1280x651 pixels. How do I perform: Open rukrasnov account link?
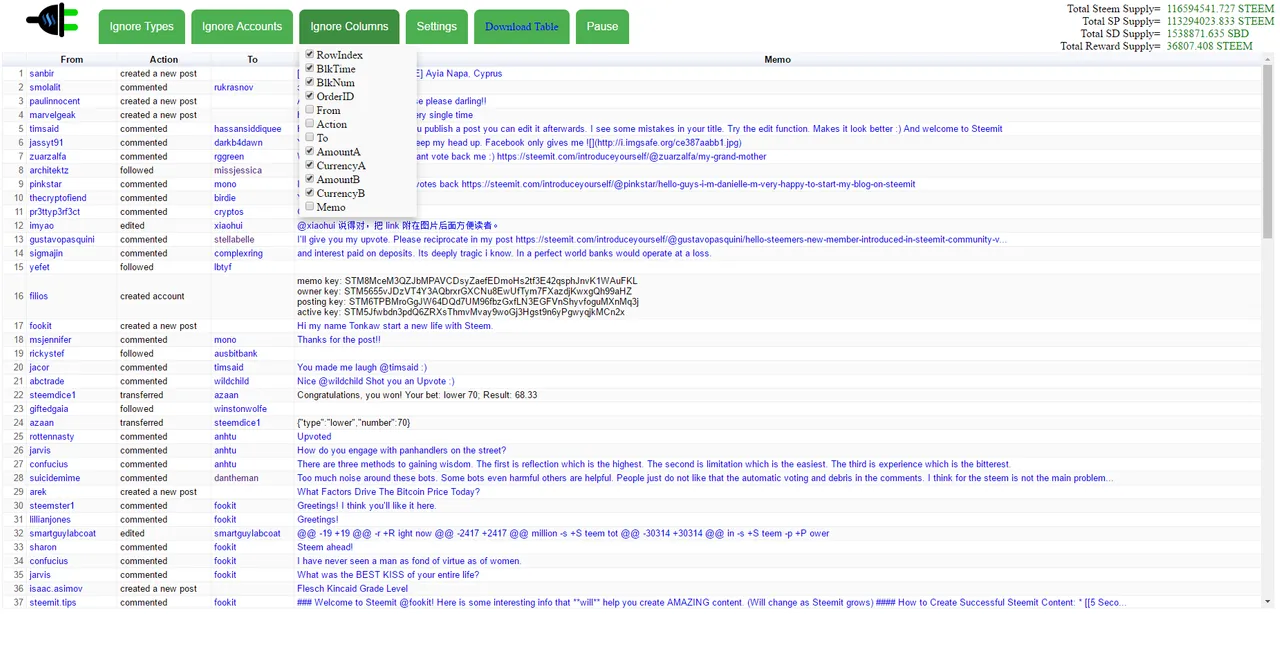coord(234,88)
